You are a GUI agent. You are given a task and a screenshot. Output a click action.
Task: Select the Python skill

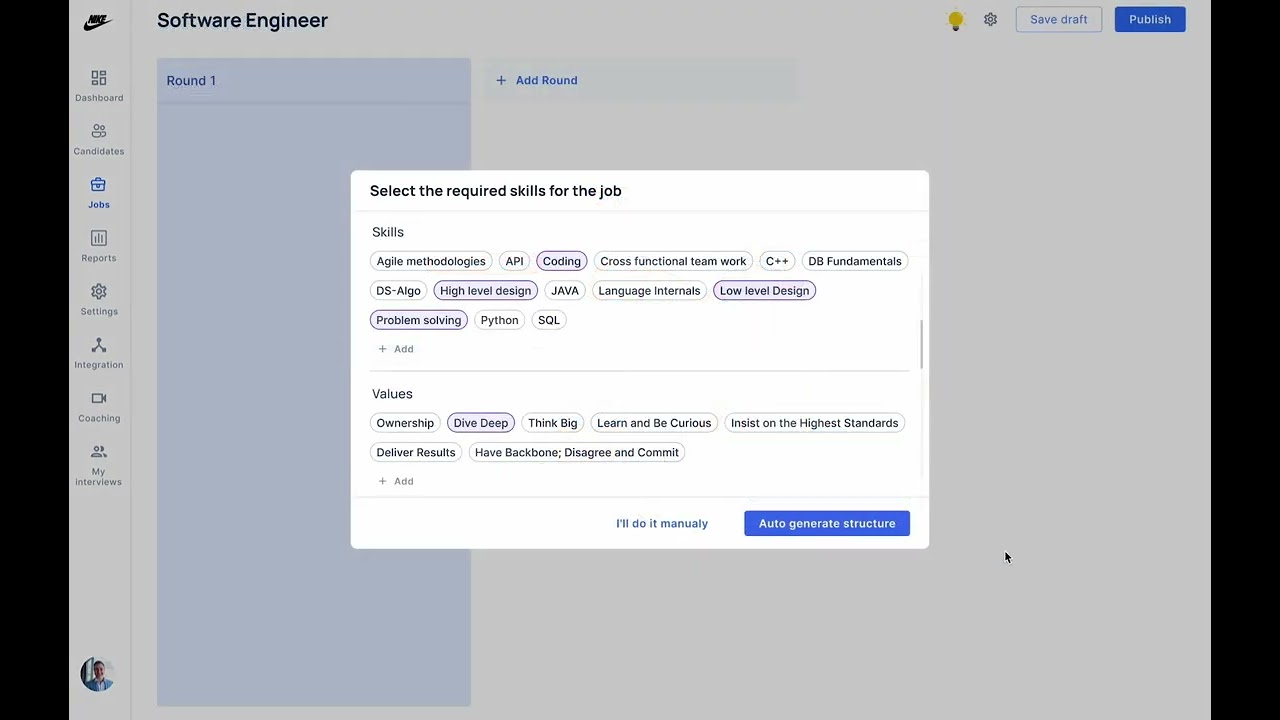pos(499,320)
